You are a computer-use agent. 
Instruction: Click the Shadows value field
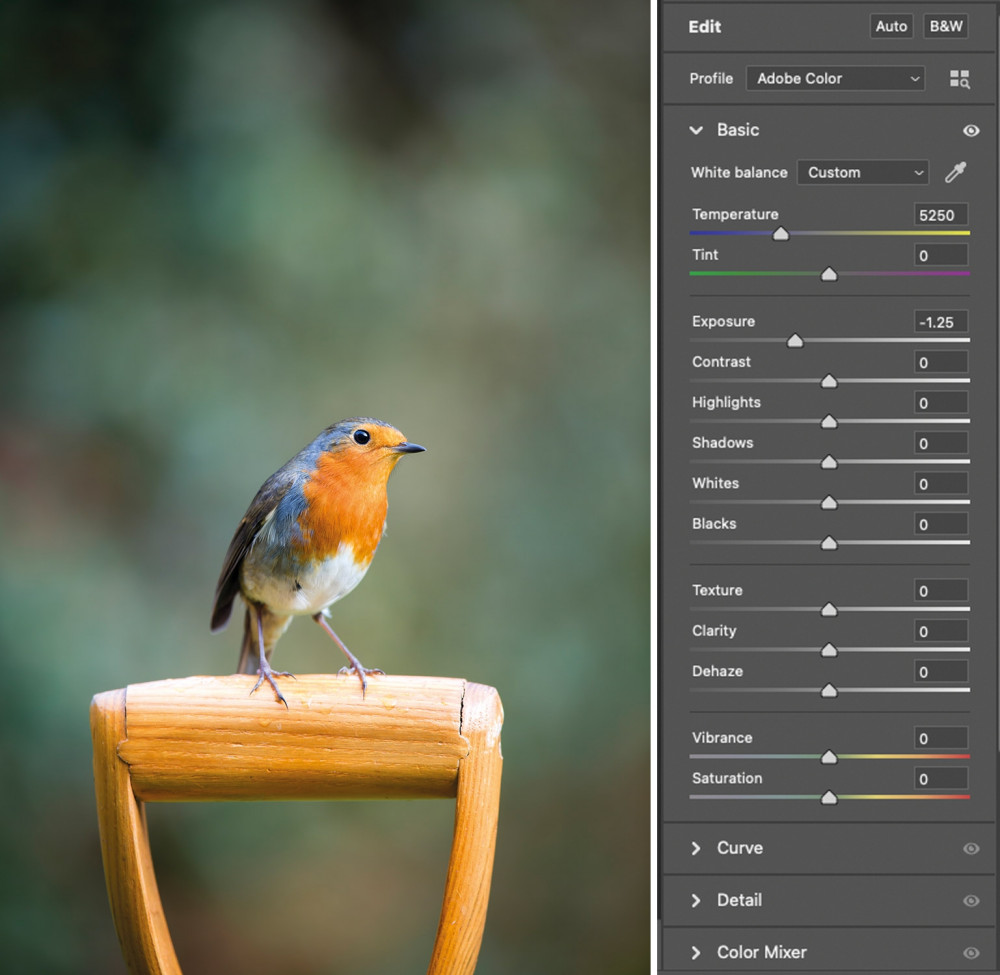941,443
